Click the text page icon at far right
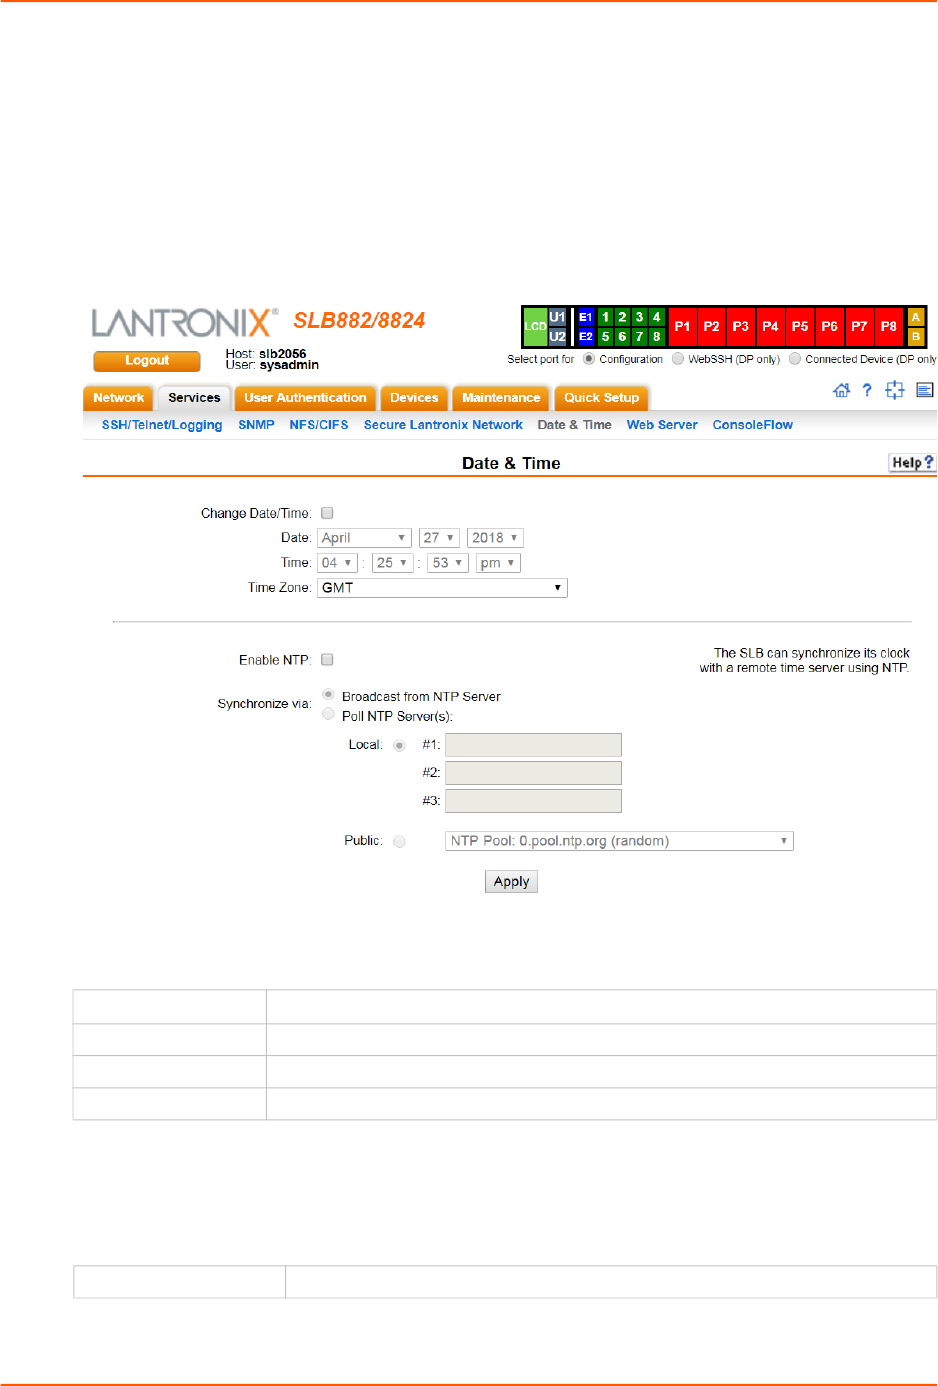The height and width of the screenshot is (1386, 938). 925,391
